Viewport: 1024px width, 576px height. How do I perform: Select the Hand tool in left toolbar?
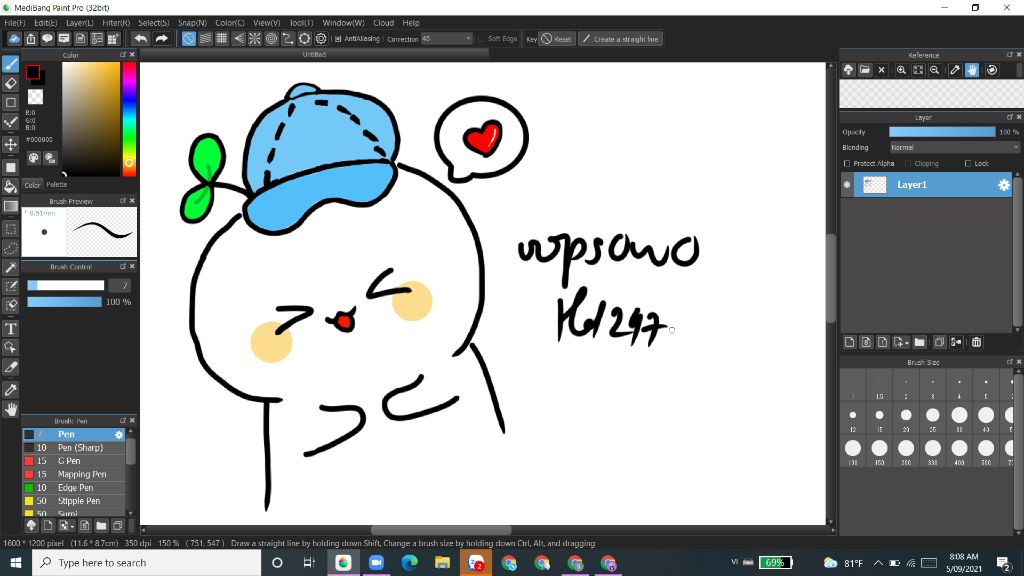tap(10, 409)
